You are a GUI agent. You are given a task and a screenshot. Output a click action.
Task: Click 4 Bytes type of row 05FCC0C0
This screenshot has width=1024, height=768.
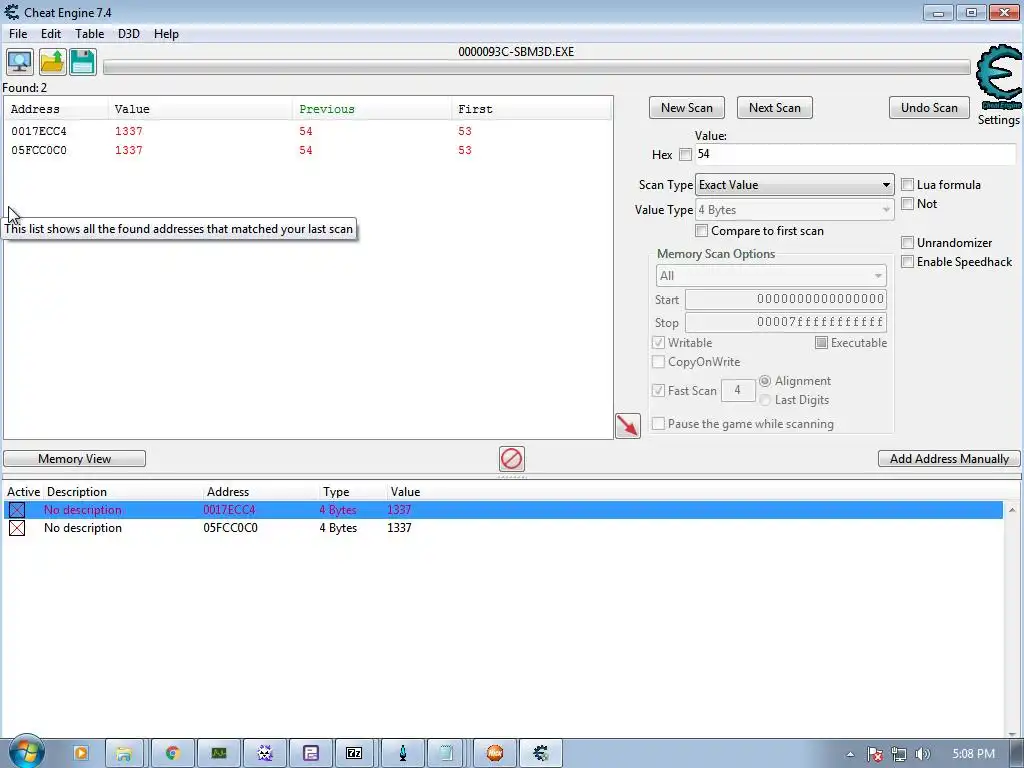point(338,528)
